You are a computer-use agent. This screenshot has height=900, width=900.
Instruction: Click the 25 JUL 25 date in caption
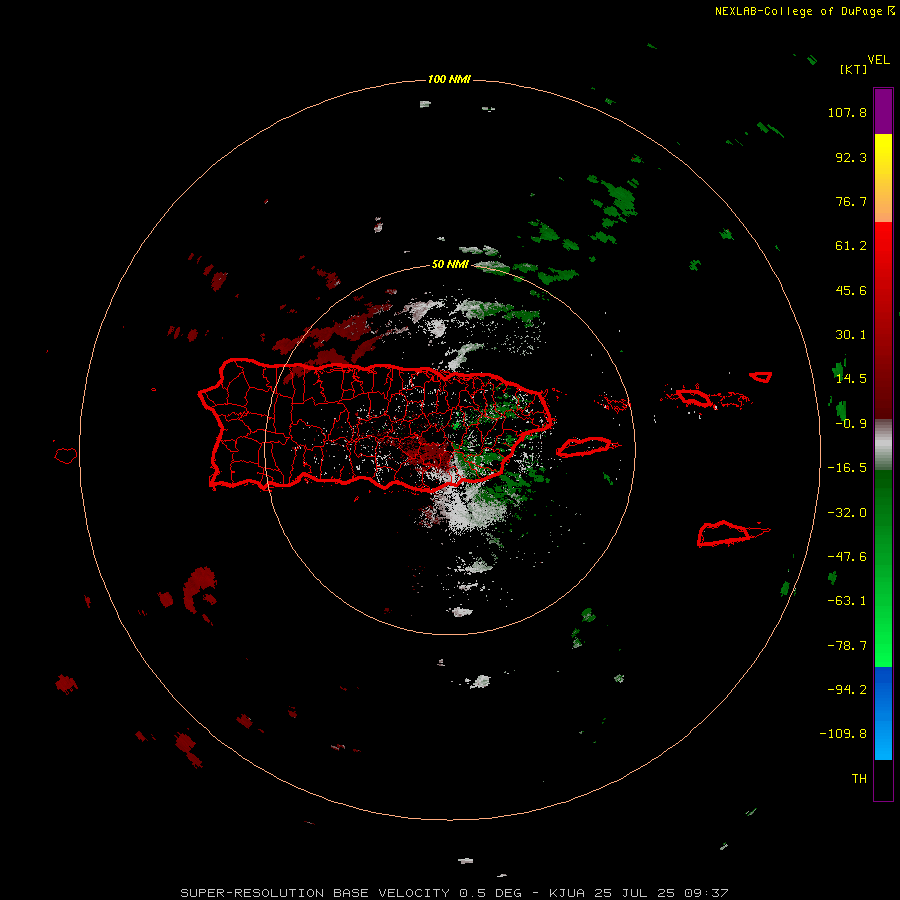[x=636, y=893]
